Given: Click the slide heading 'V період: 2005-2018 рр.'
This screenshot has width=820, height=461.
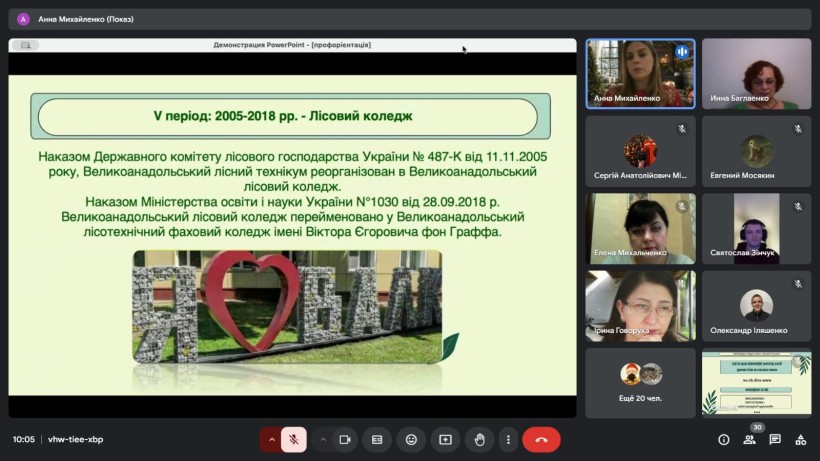Looking at the screenshot, I should tap(283, 116).
